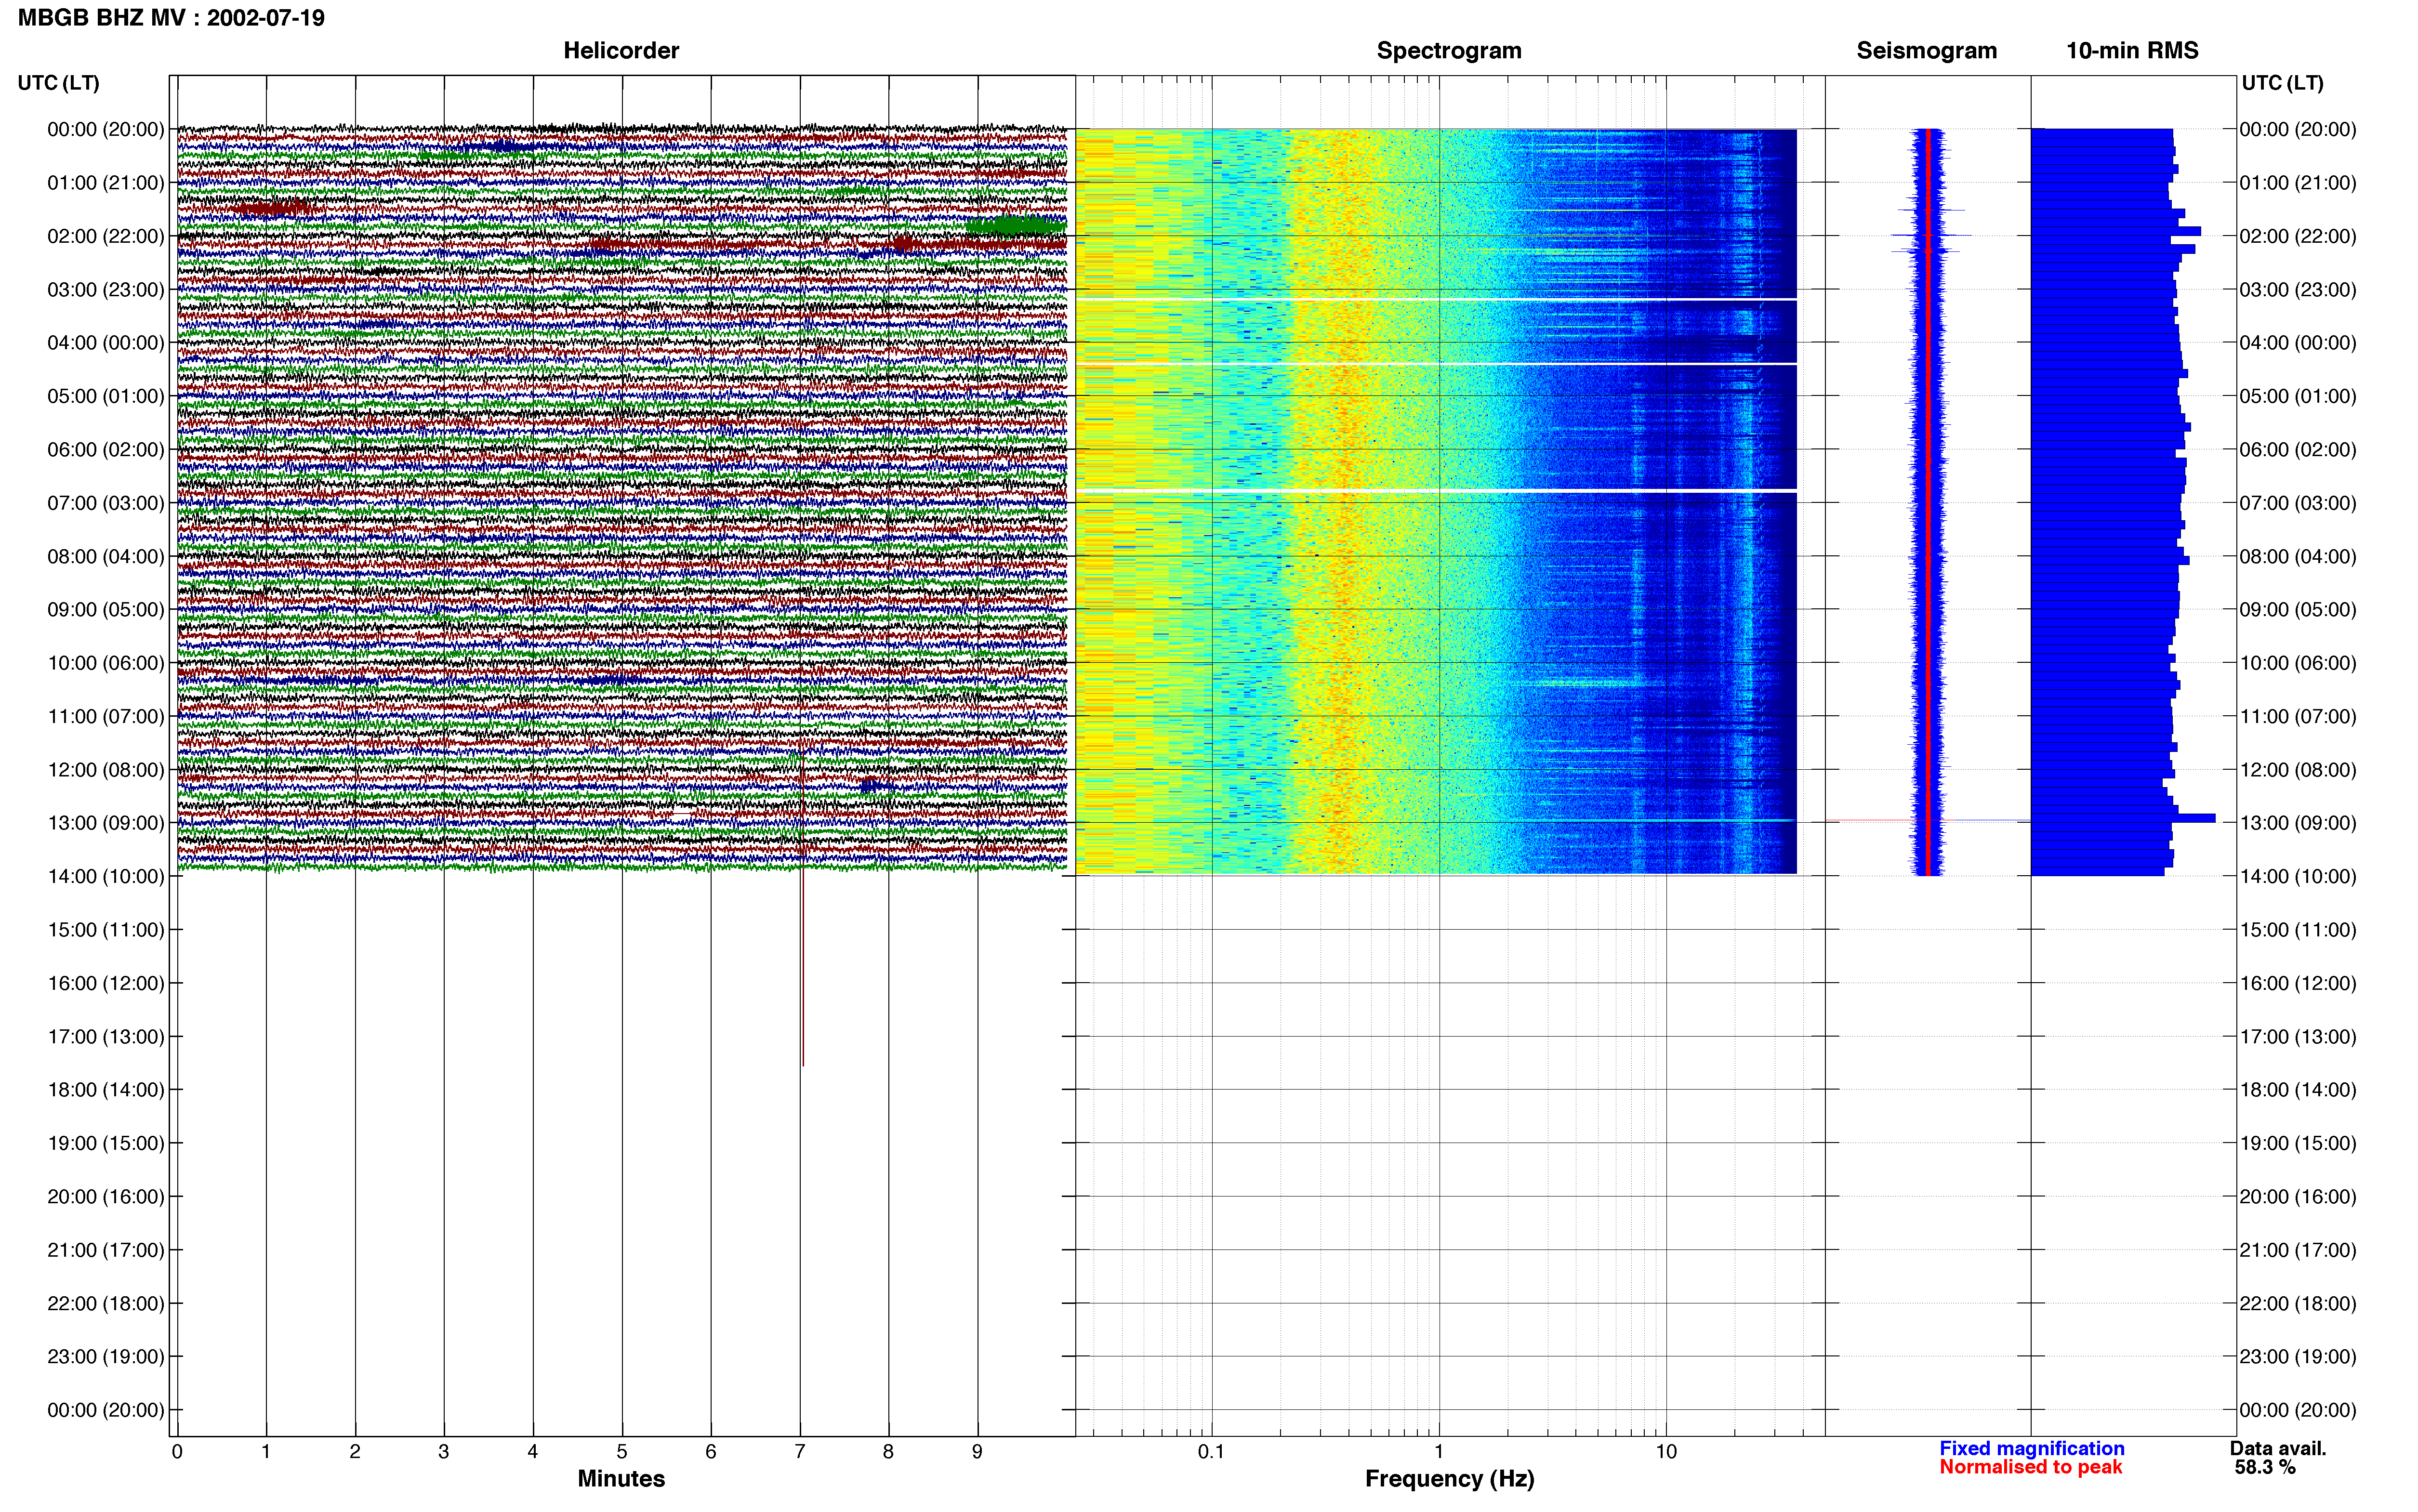
Task: Click left-axis time label "02:00 (22:00)"
Action: click(x=106, y=236)
